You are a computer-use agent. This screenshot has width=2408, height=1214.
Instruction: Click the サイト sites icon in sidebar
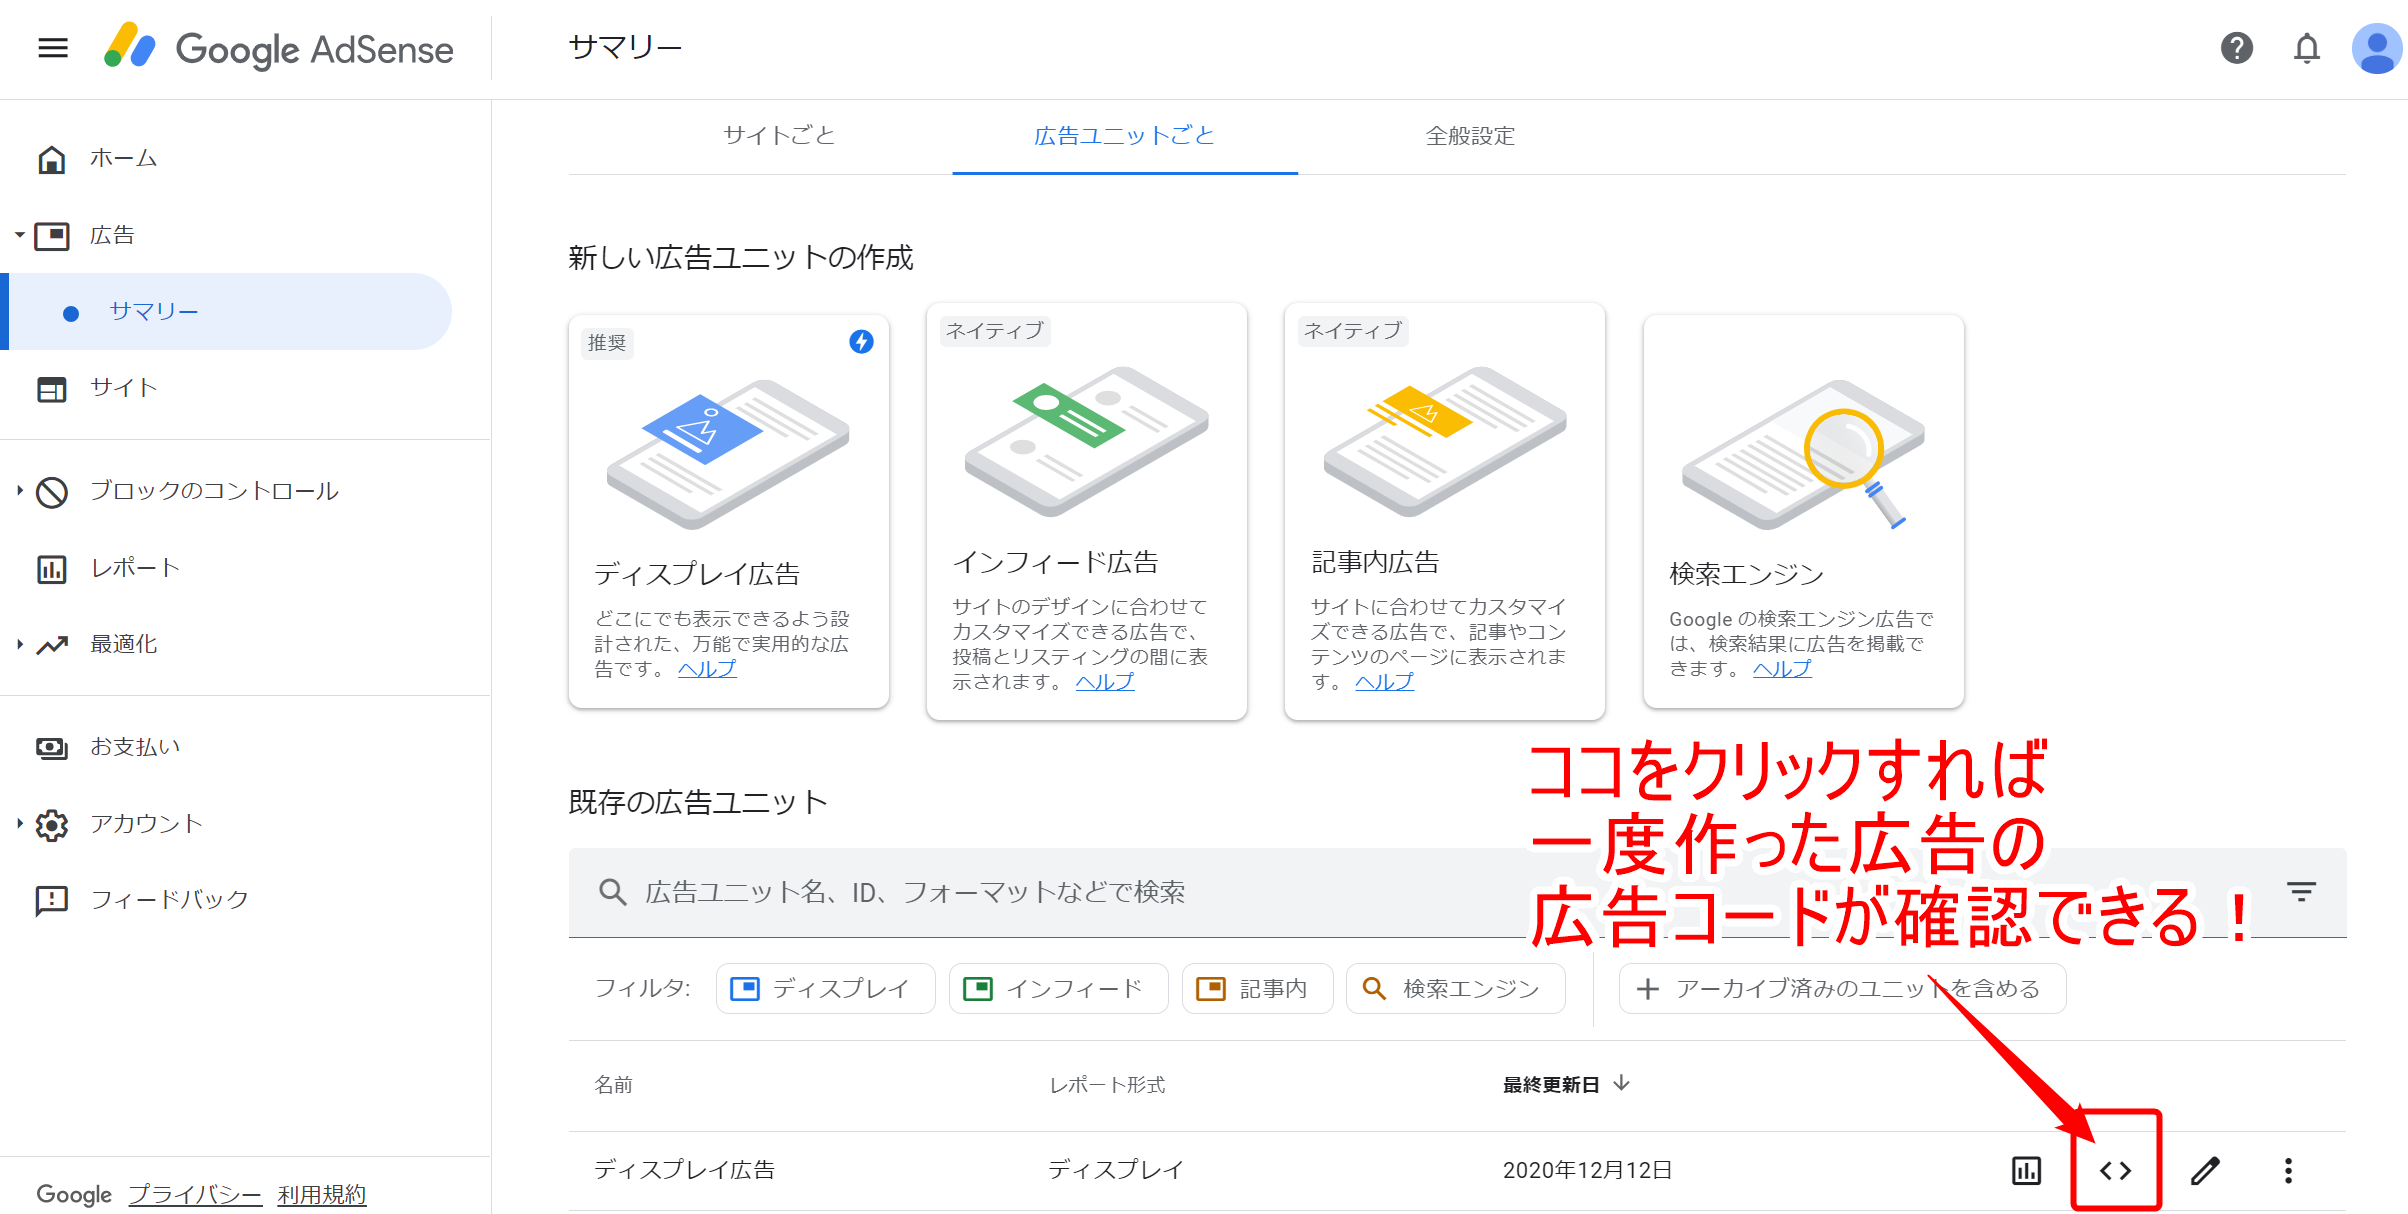click(x=52, y=389)
